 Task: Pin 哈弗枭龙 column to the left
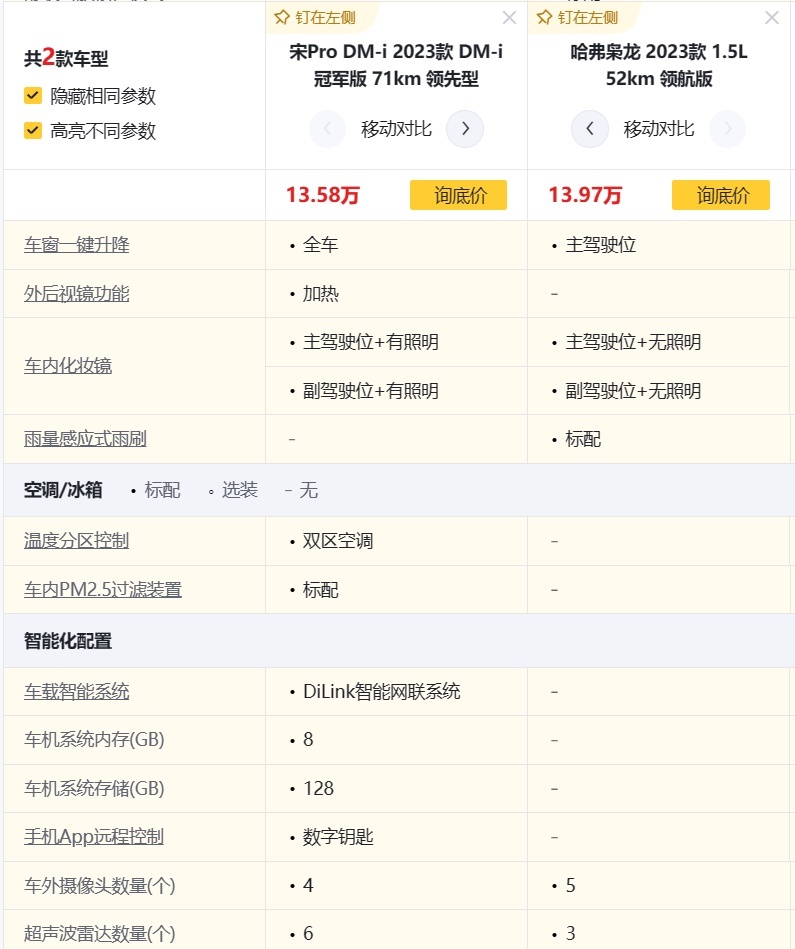click(x=577, y=18)
